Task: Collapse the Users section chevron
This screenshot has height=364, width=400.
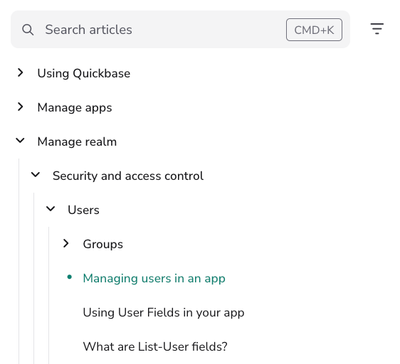Action: 51,209
